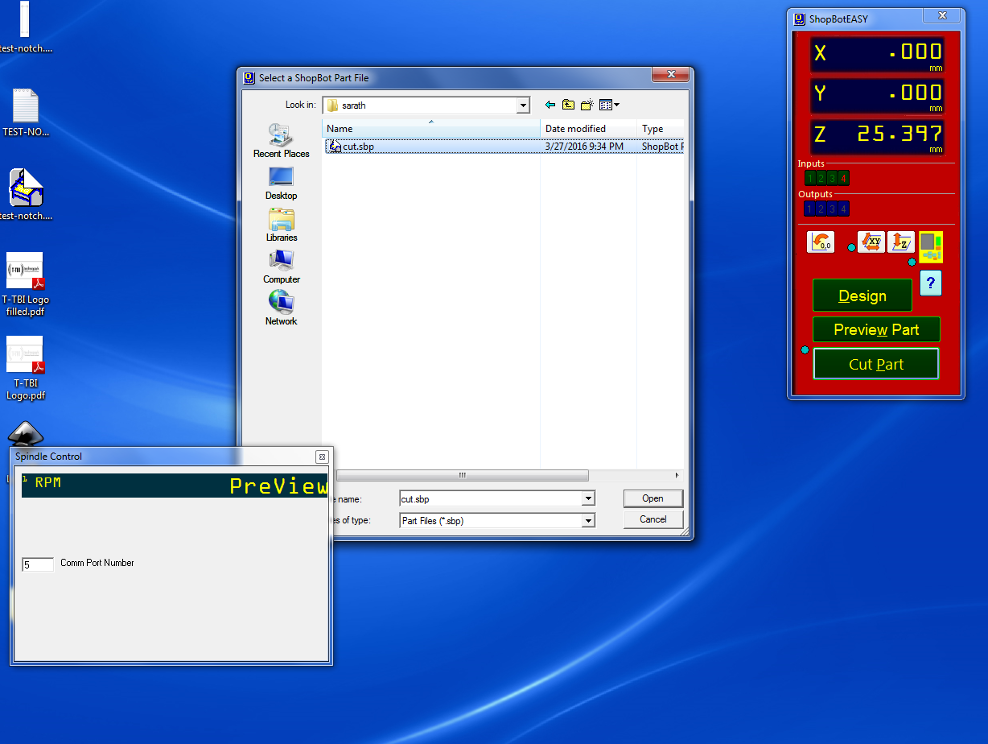Screen dimensions: 988x744
Task: Click the Cut Part button
Action: click(x=876, y=364)
